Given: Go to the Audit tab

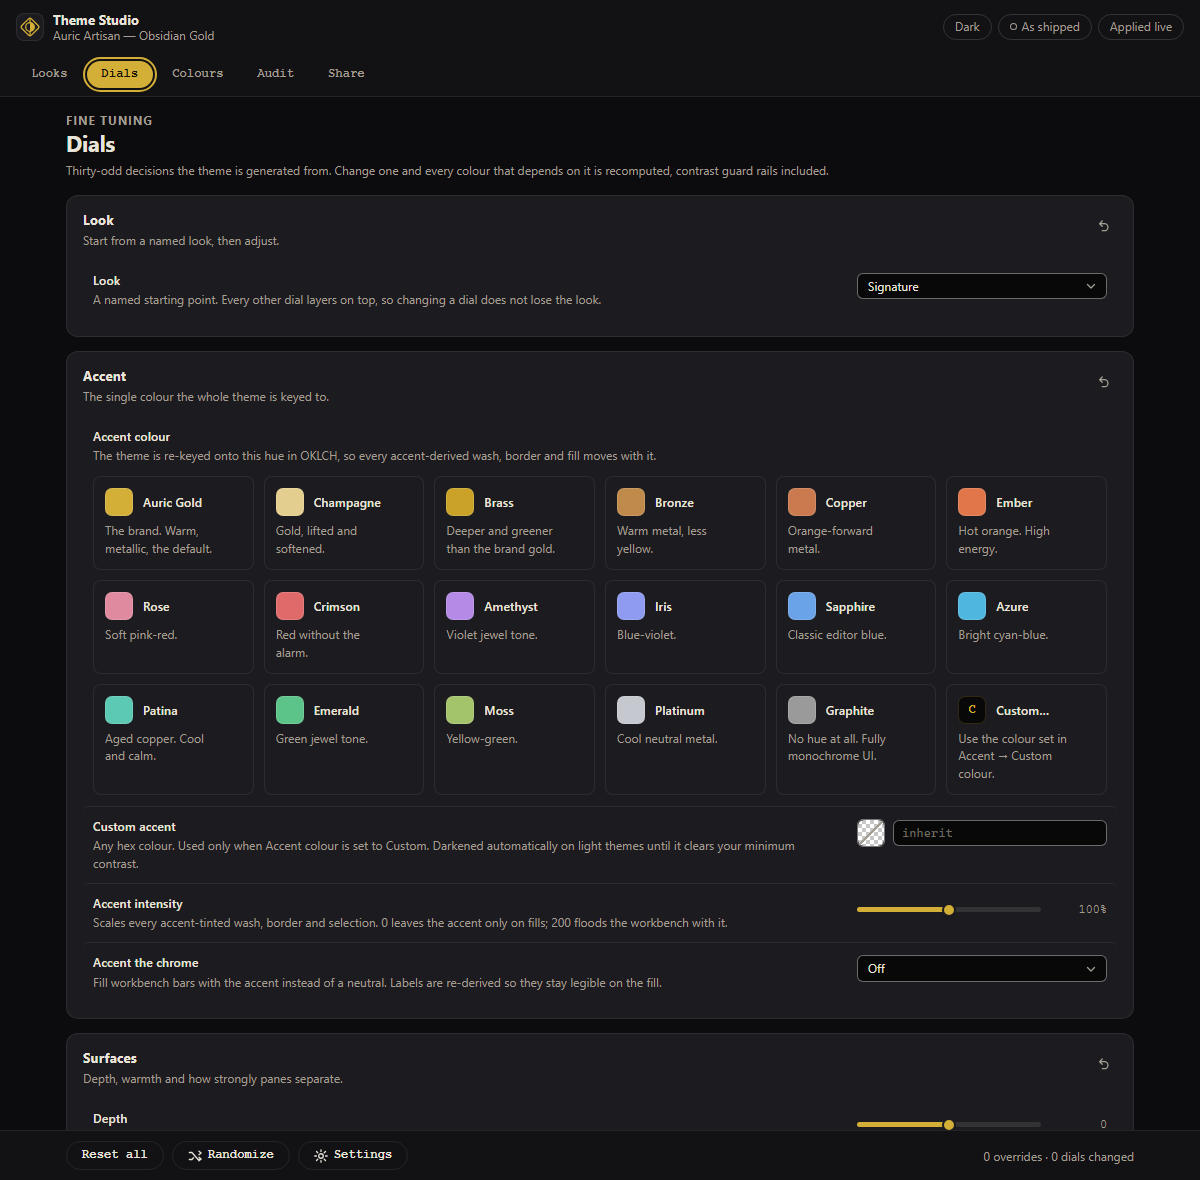Looking at the screenshot, I should point(275,74).
